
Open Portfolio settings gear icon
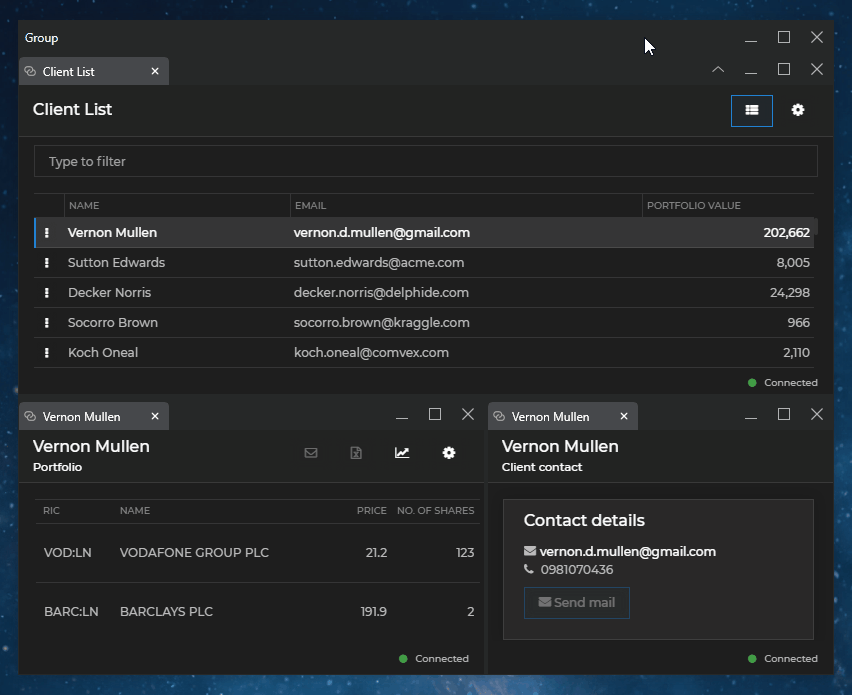pyautogui.click(x=449, y=453)
